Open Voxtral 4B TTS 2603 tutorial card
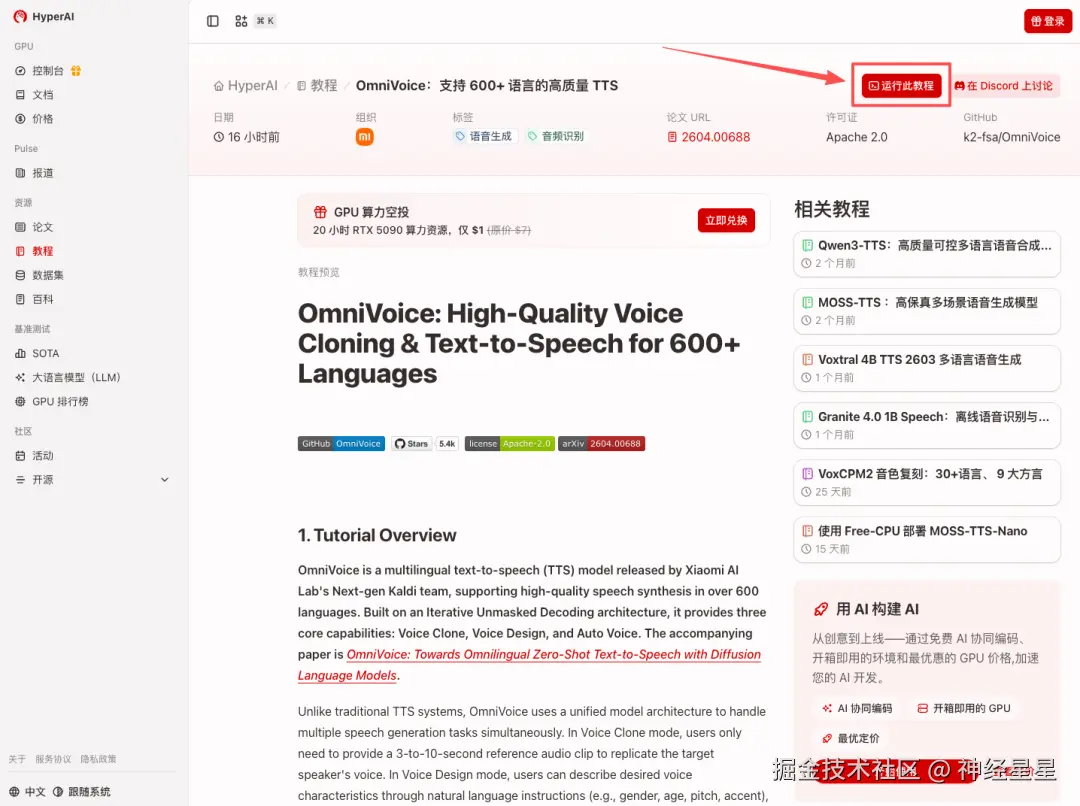 926,369
